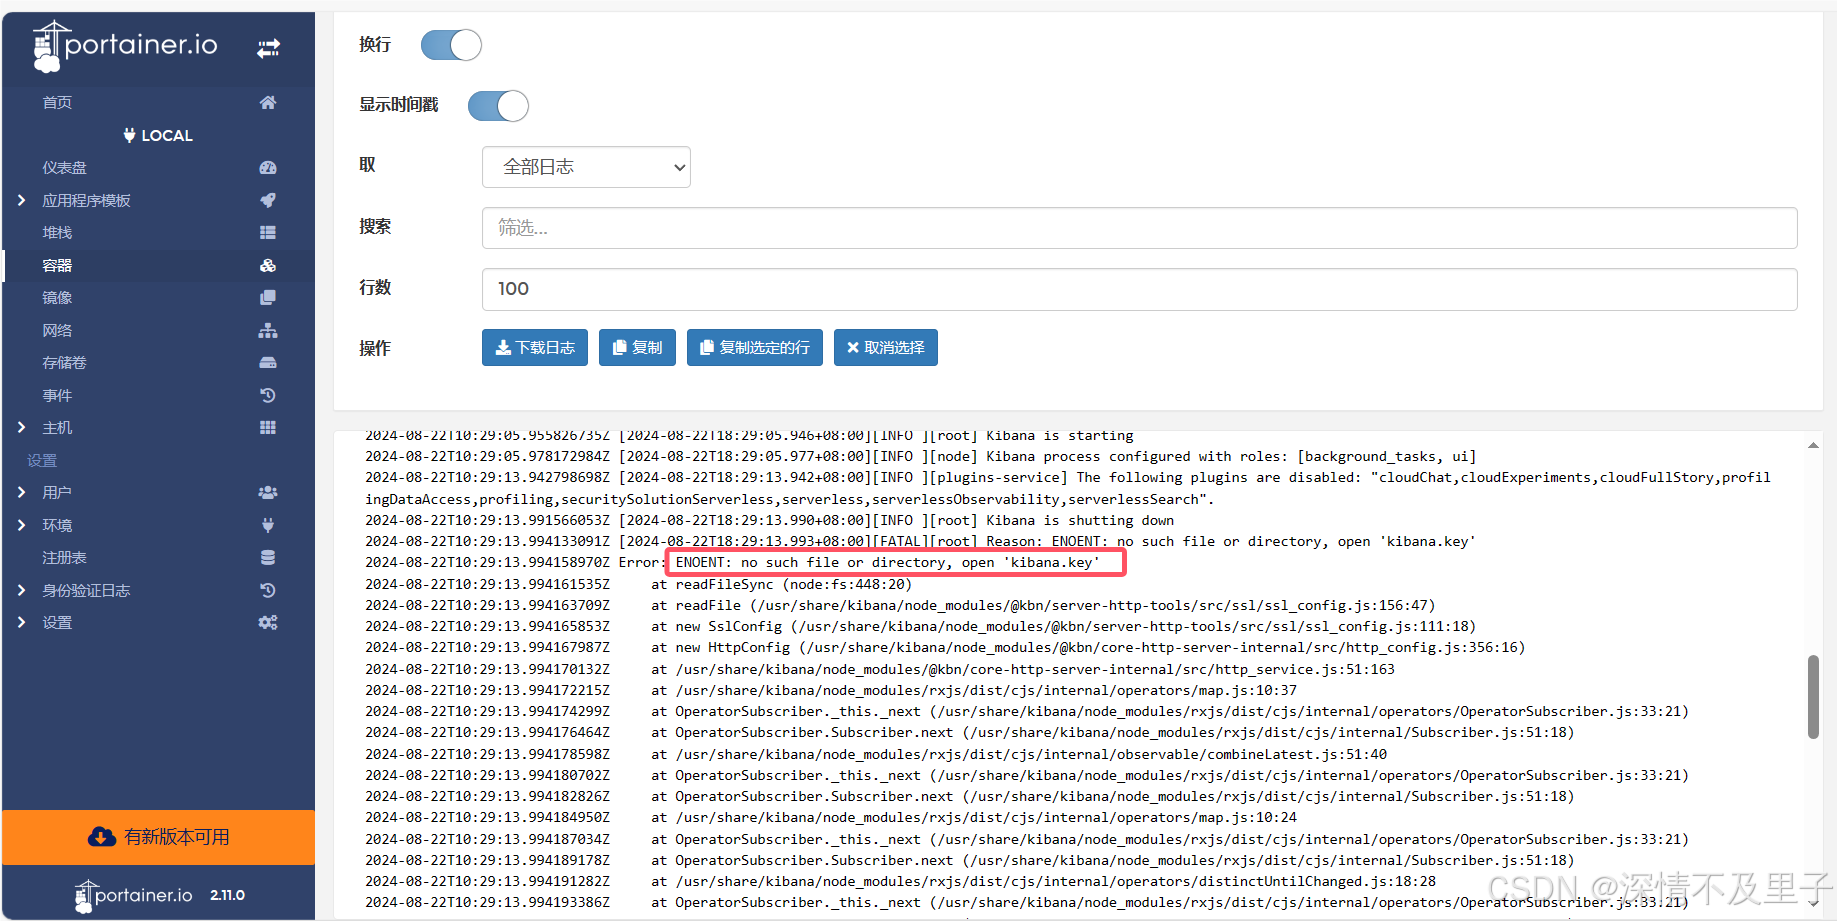Open 仪表盘 in the sidebar

tap(64, 168)
